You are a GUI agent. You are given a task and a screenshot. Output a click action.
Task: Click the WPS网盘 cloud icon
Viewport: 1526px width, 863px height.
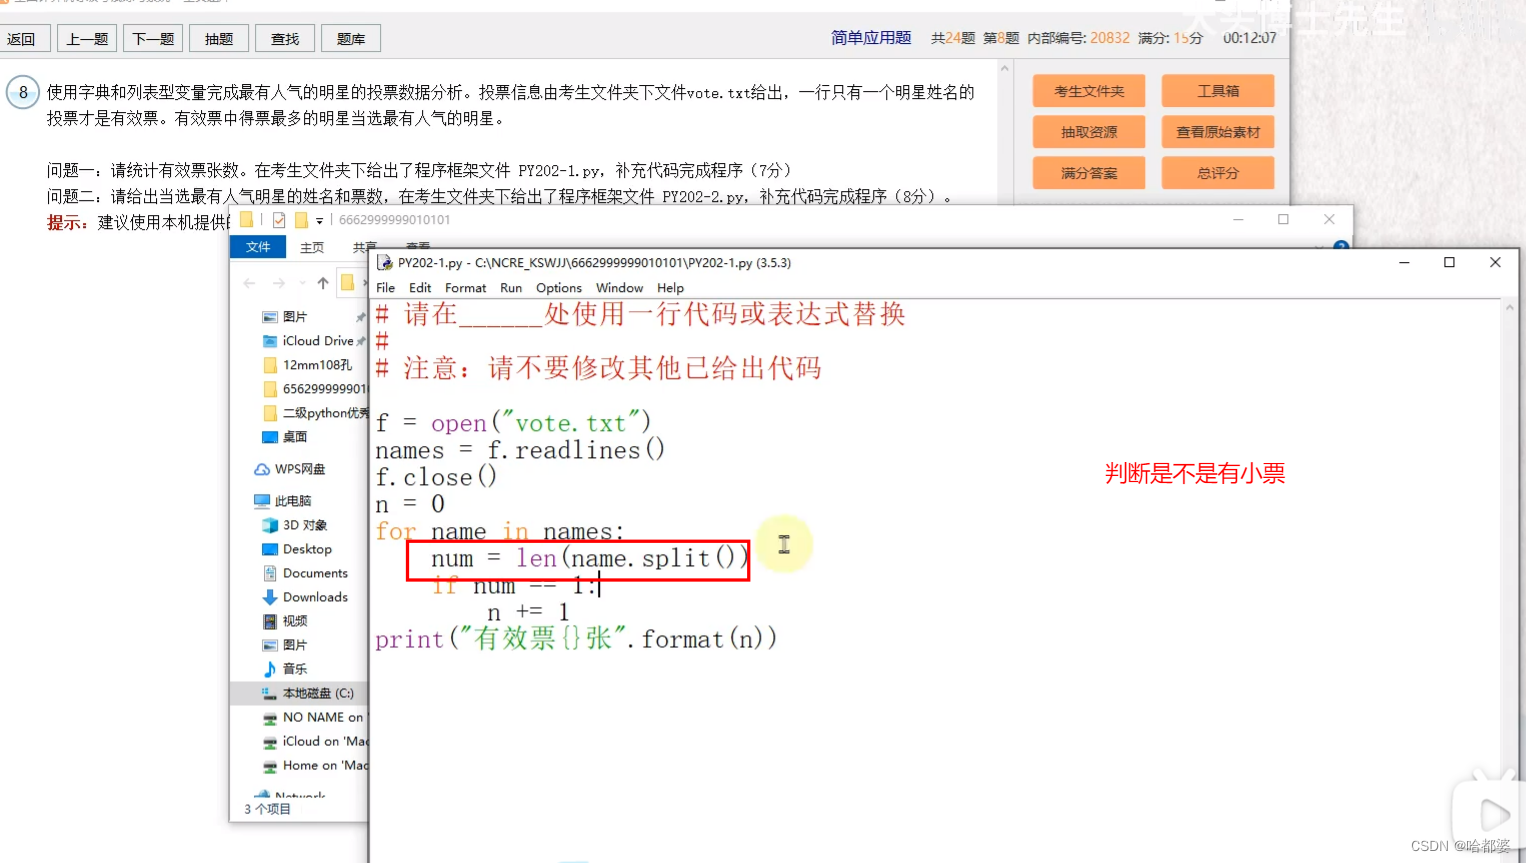click(262, 469)
